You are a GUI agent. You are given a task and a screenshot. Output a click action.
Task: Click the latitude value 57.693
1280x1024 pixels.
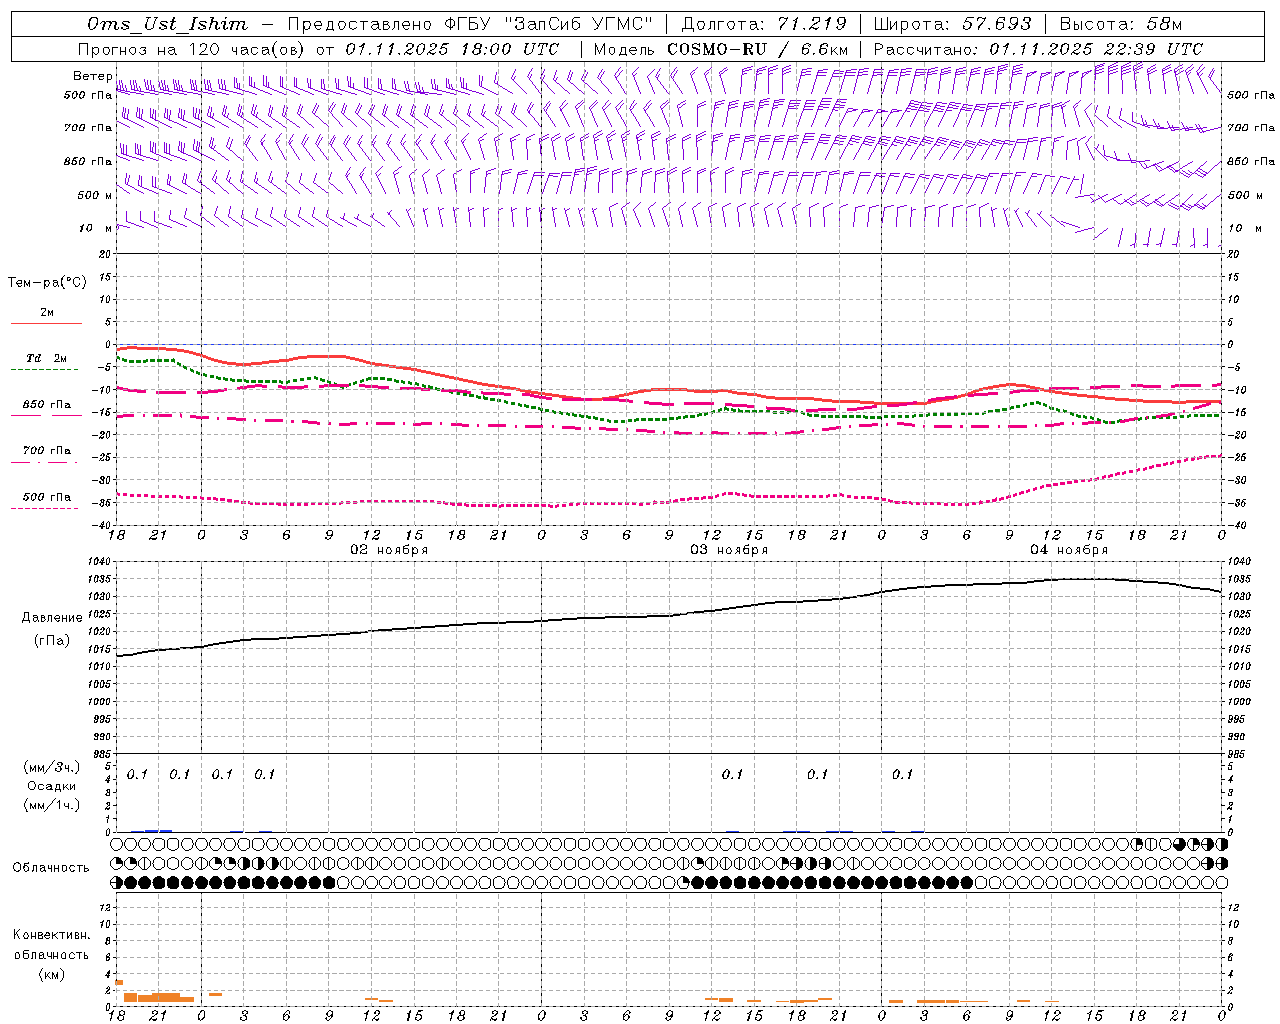coord(997,24)
